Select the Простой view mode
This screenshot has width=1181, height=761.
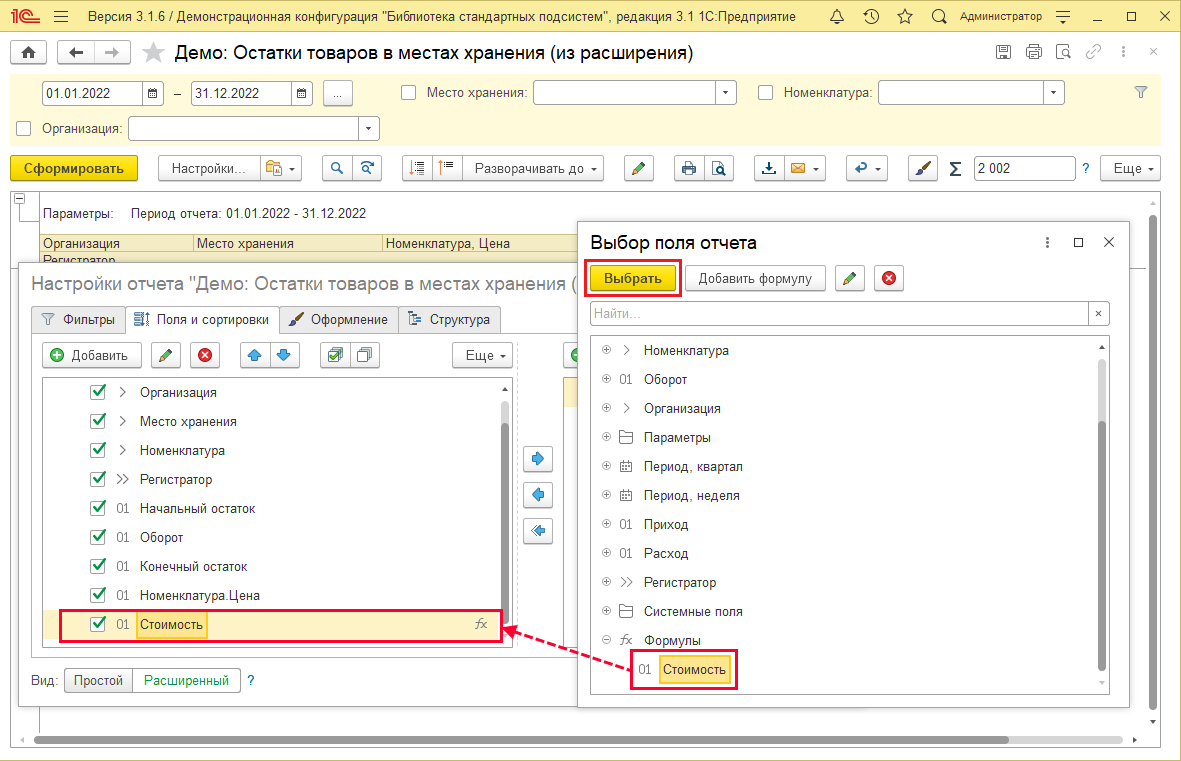99,680
